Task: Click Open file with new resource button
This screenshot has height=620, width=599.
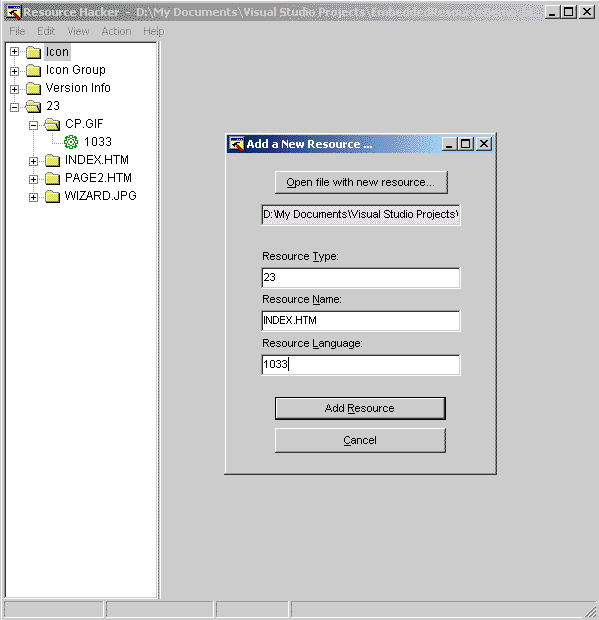Action: coord(361,182)
